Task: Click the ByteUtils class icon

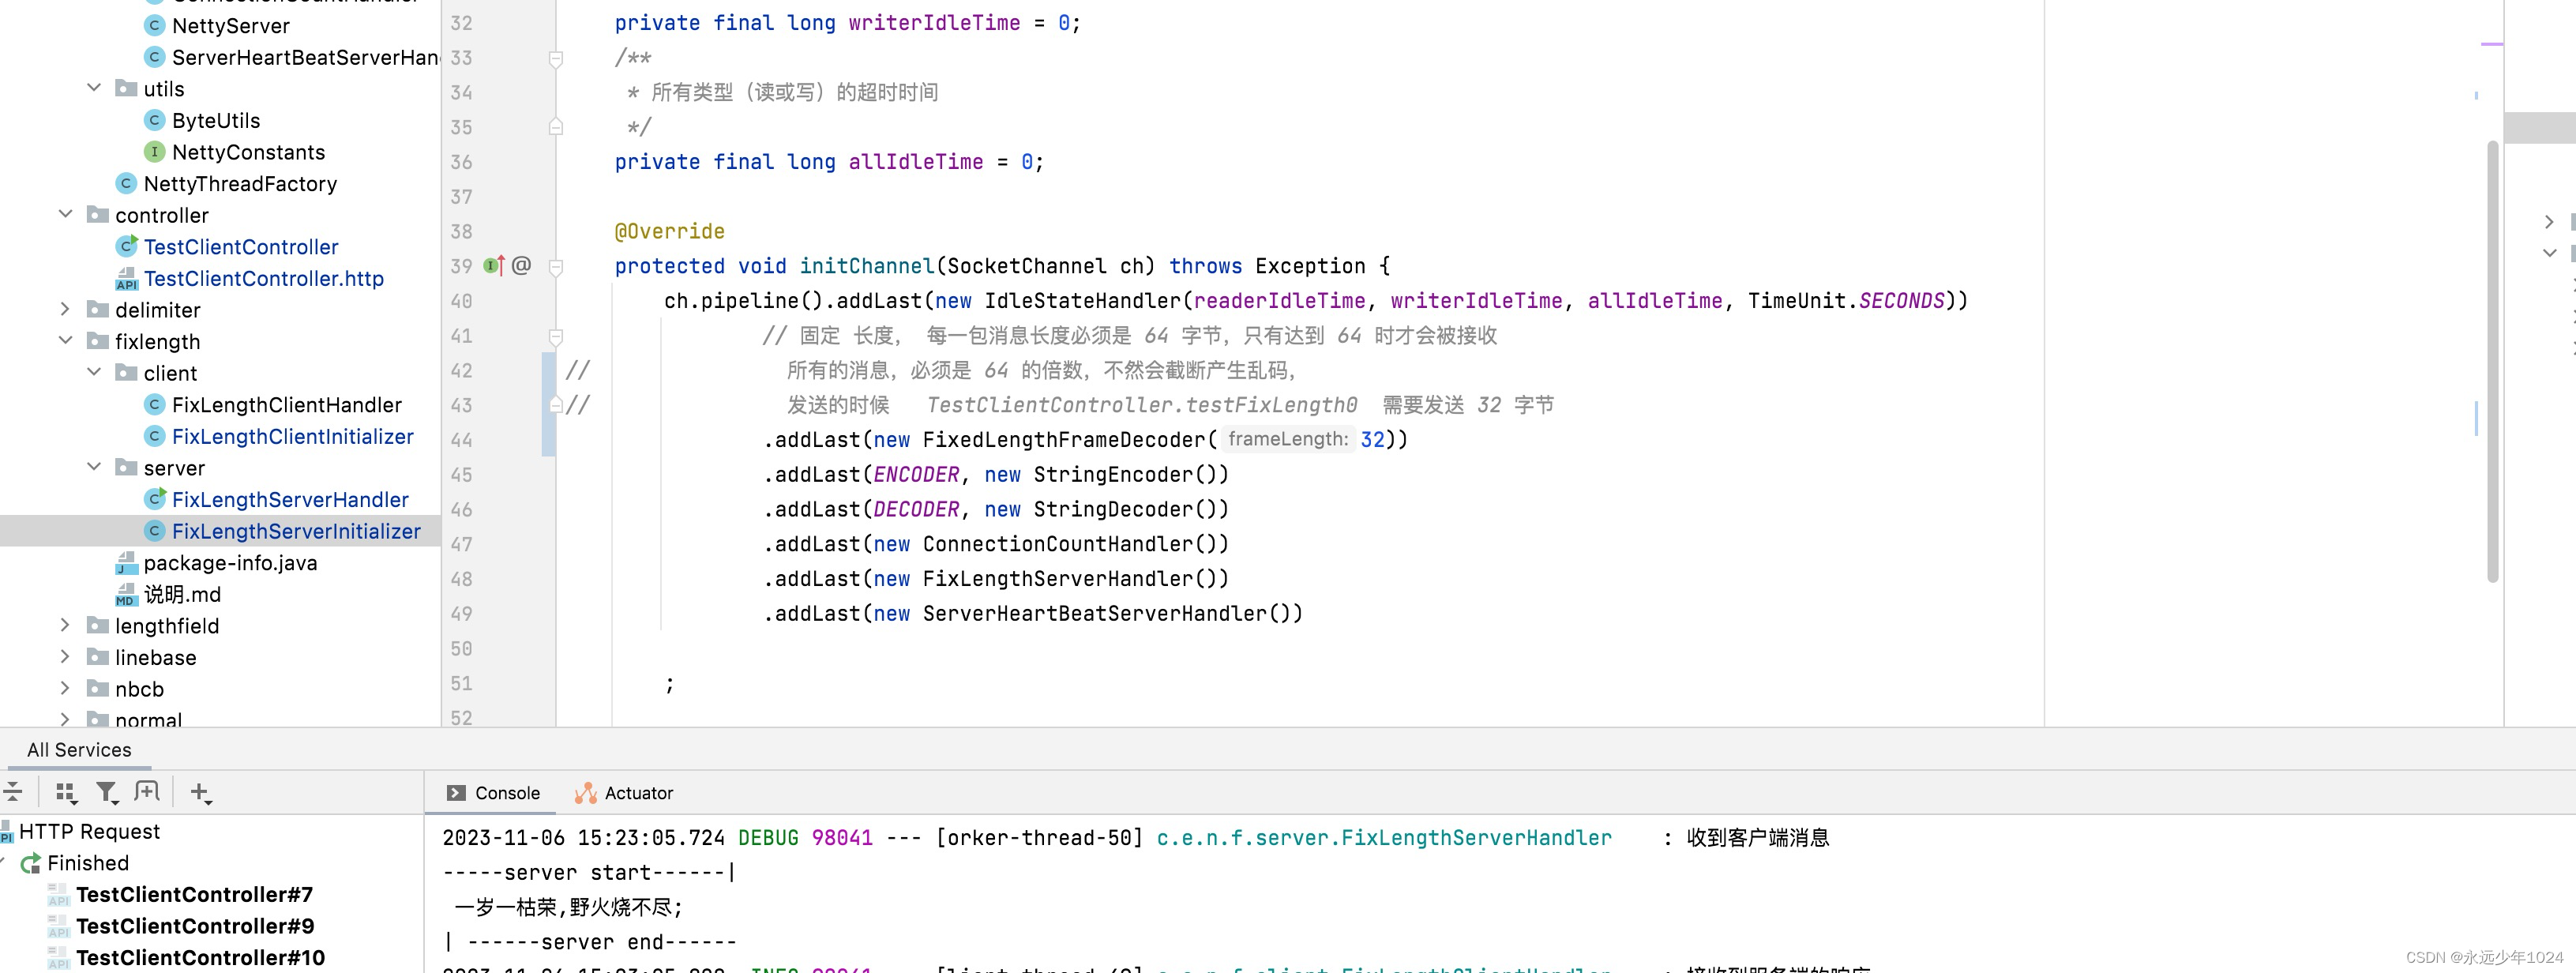Action: click(x=154, y=120)
